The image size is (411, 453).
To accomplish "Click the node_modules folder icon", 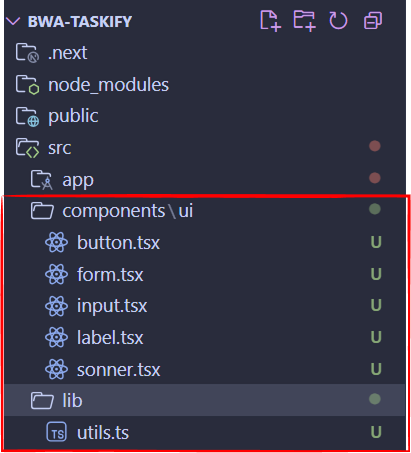I will click(x=27, y=85).
